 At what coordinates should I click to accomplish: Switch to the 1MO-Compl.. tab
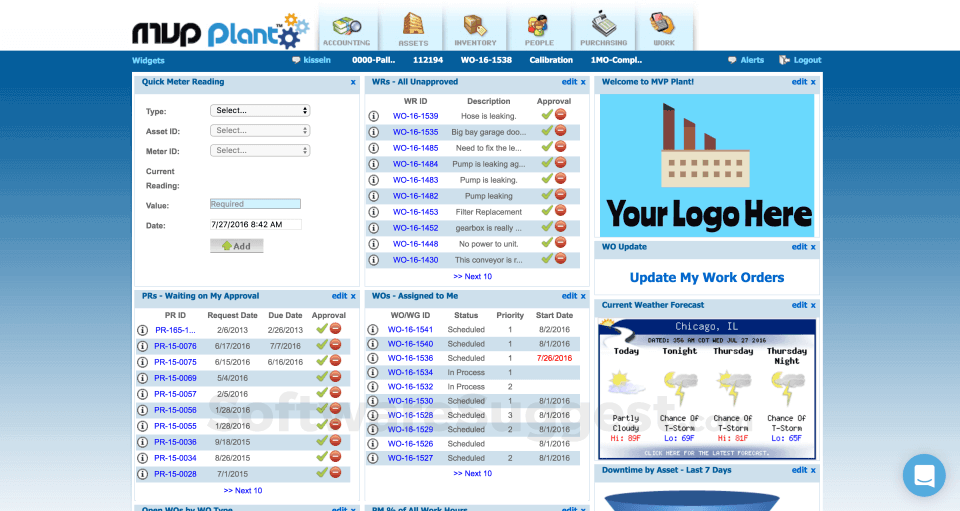click(x=616, y=60)
